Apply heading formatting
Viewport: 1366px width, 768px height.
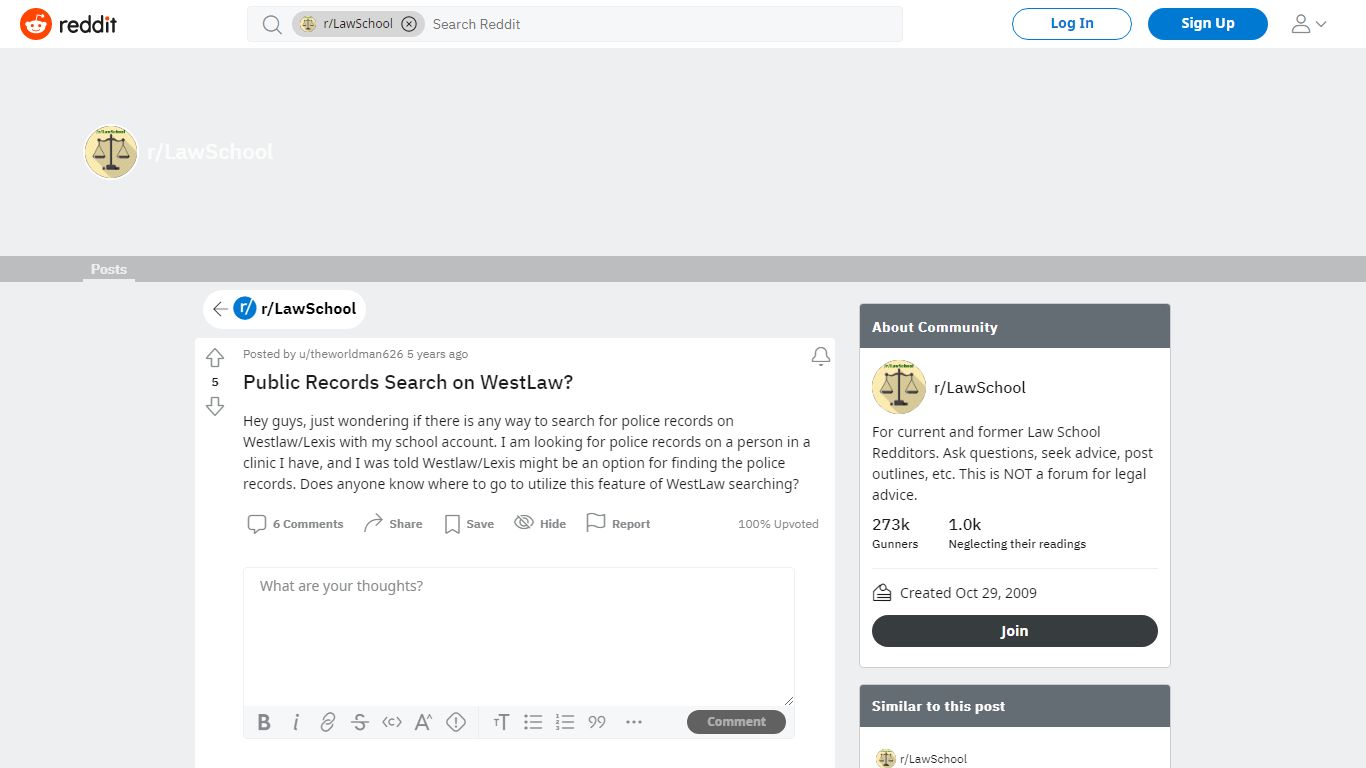[501, 722]
